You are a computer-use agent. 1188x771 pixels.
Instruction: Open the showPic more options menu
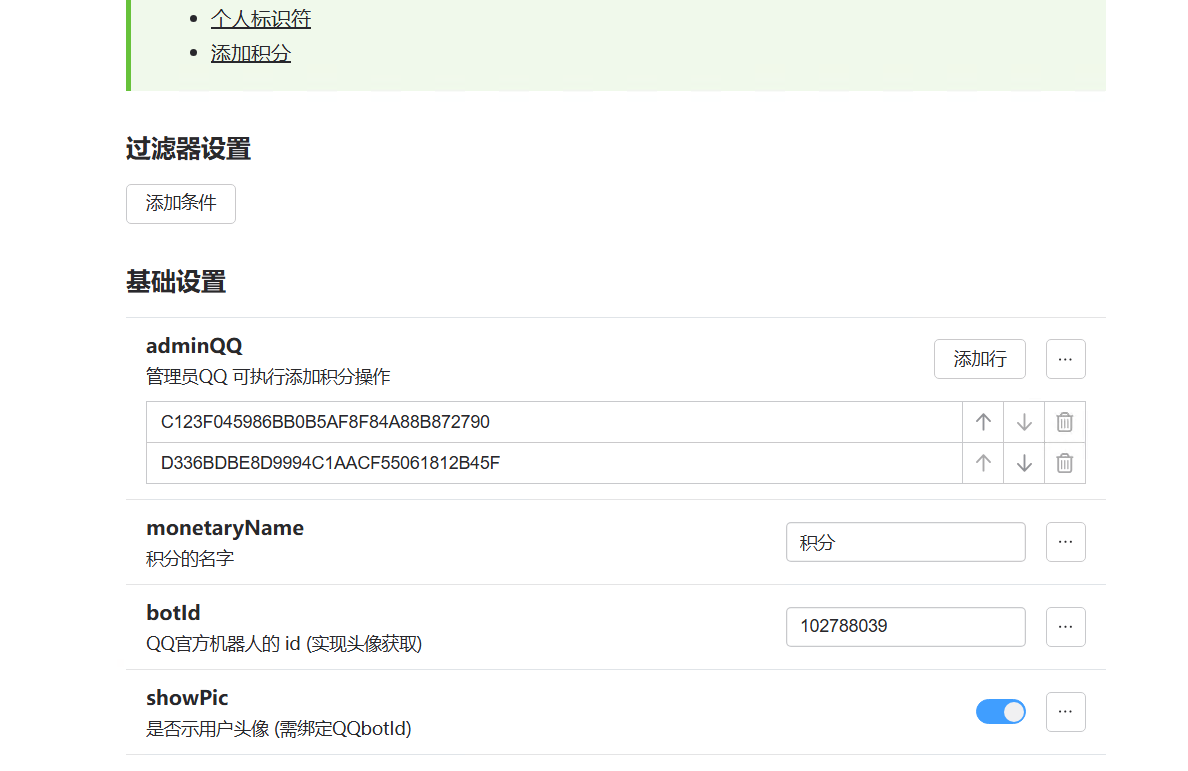coord(1065,712)
